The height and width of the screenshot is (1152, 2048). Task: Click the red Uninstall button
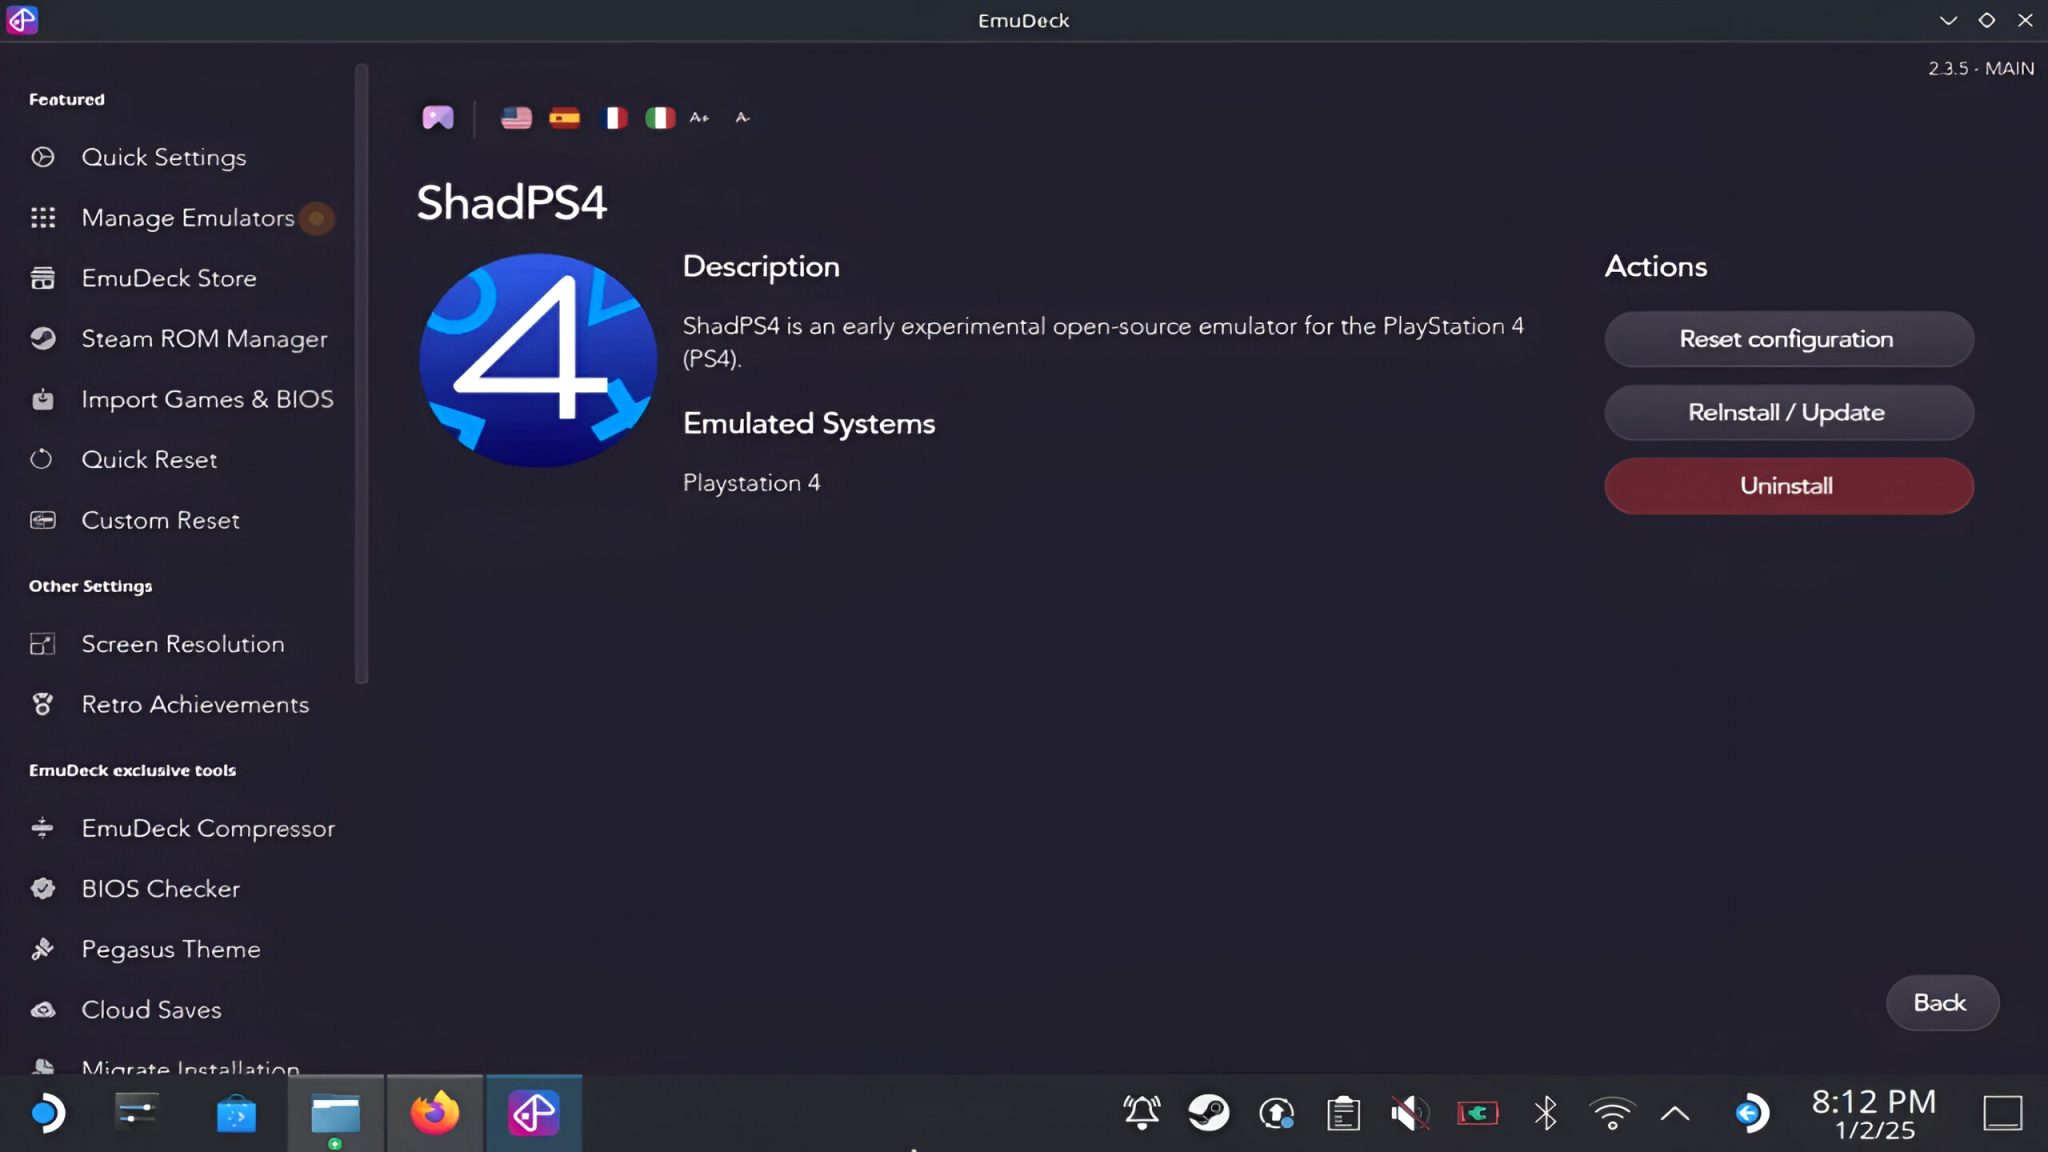(x=1788, y=486)
